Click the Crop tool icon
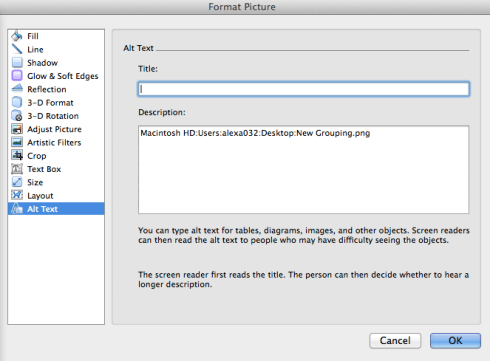 coord(17,155)
